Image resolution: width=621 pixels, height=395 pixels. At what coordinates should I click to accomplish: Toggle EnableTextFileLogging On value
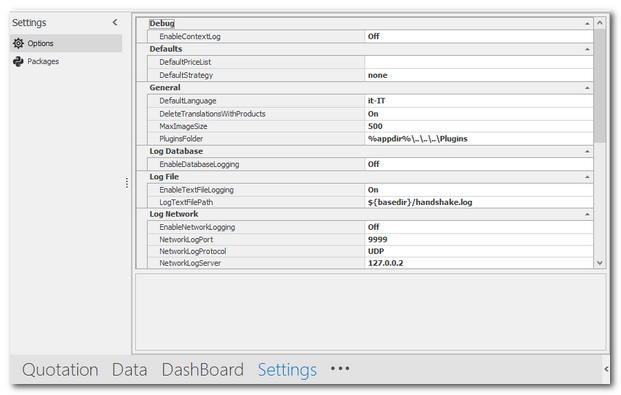[478, 190]
